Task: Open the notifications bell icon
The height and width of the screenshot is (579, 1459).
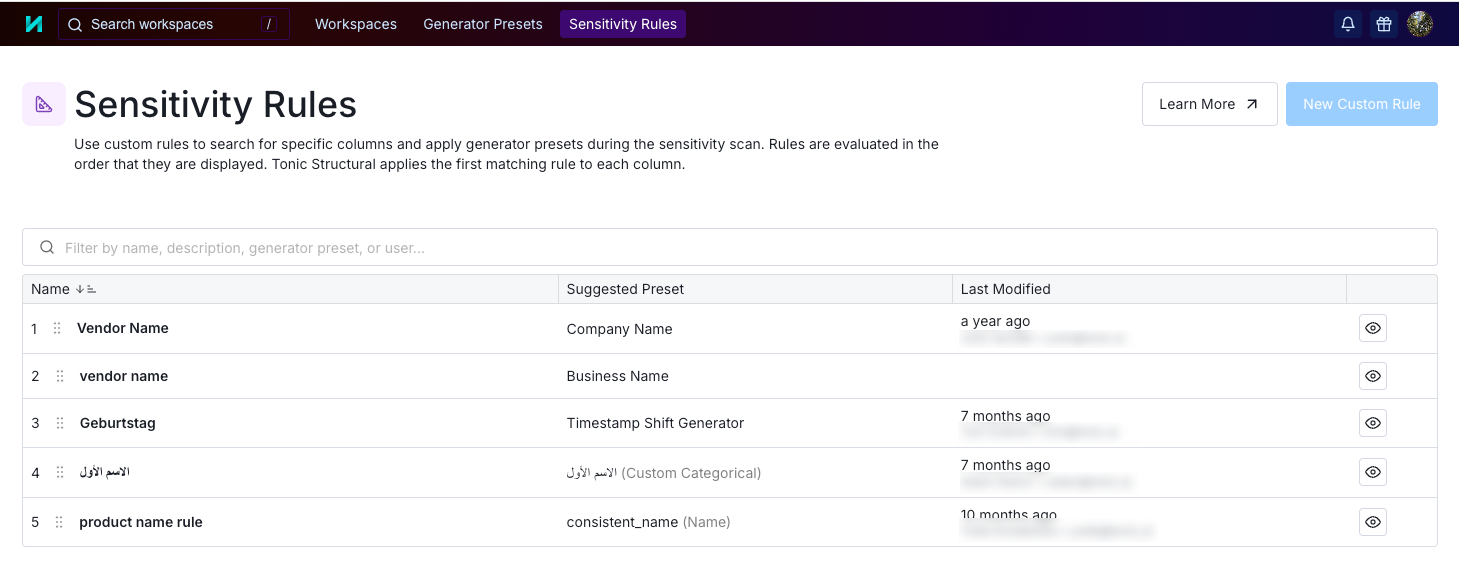Action: click(1347, 24)
